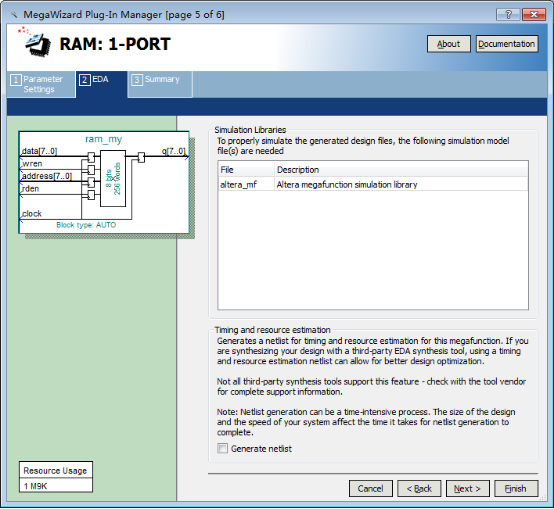
Task: Click the q output register in diagram
Action: coord(141,157)
